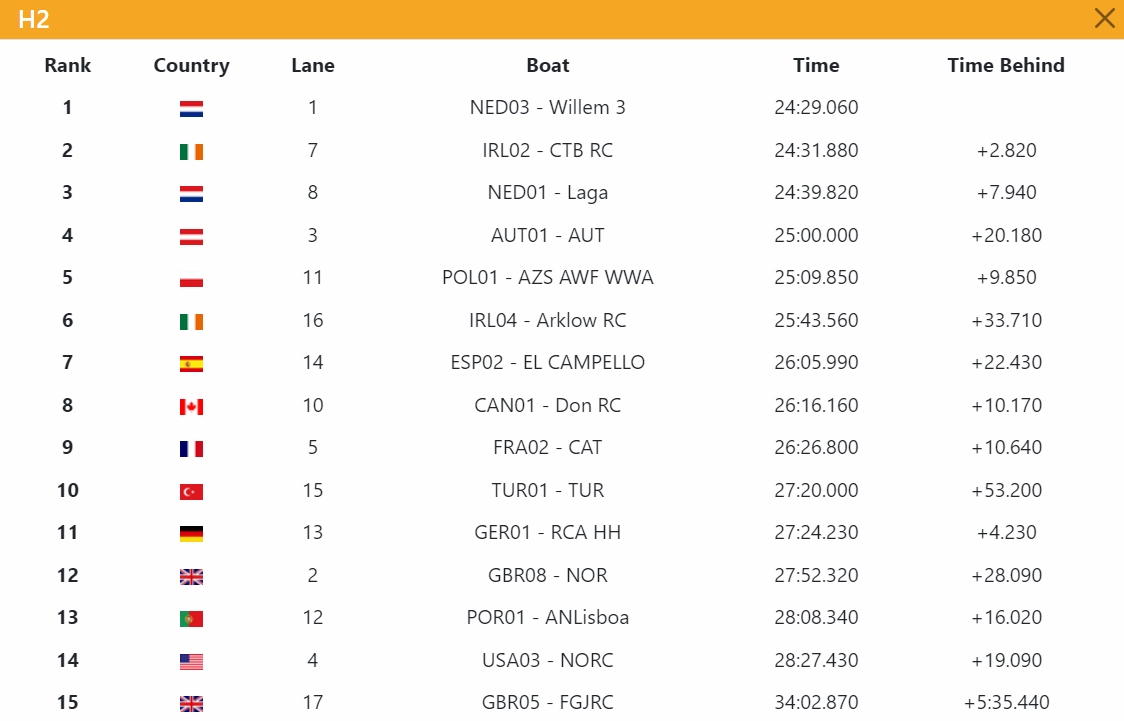
Task: Select the Austria flag icon
Action: [191, 237]
